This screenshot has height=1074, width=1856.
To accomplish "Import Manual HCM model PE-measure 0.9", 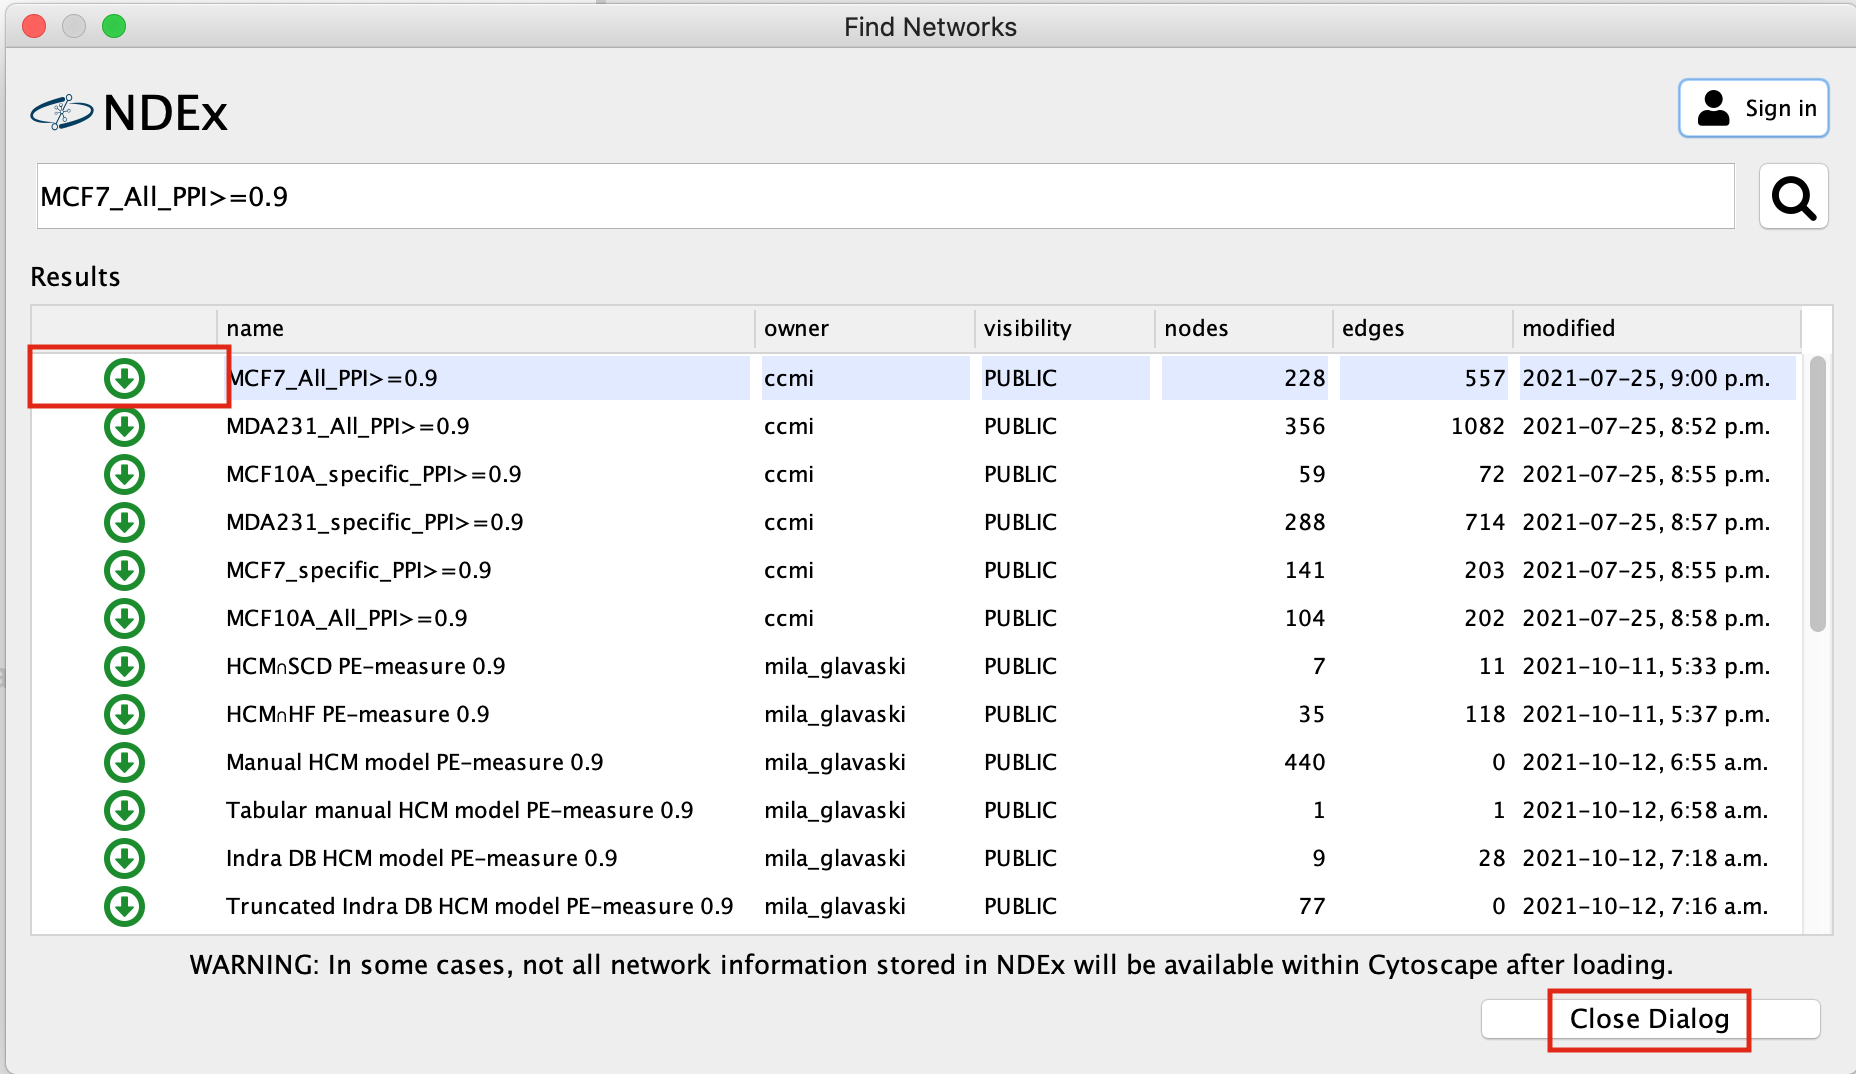I will tap(124, 762).
